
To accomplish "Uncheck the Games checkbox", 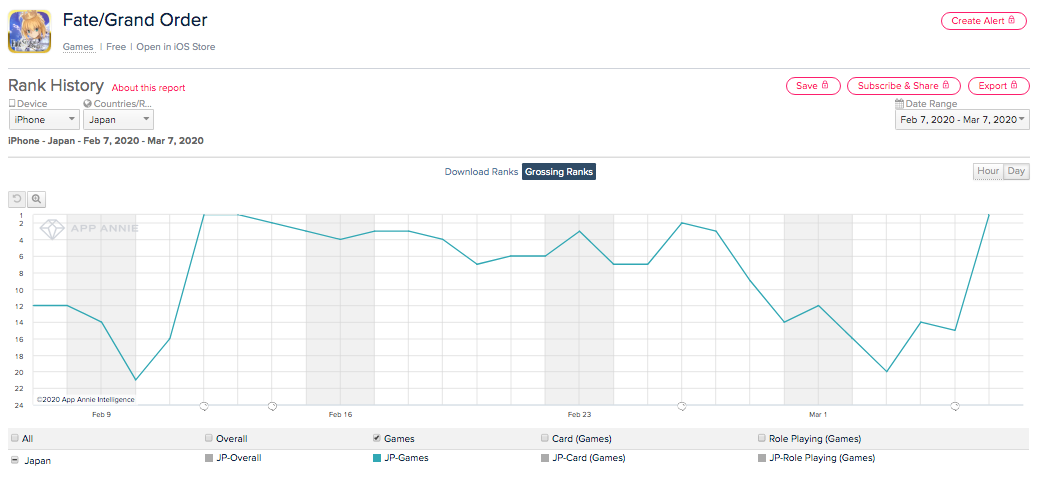I will (377, 438).
